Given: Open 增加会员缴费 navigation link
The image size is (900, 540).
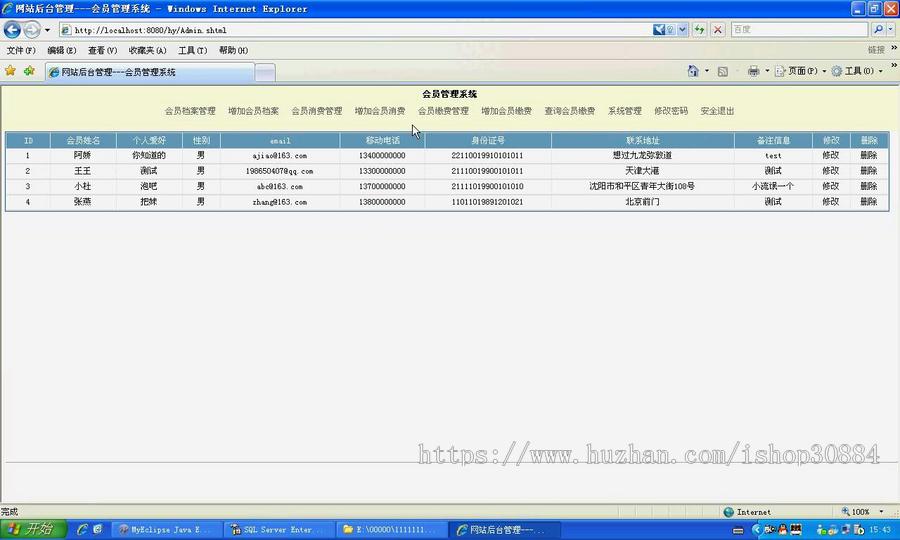Looking at the screenshot, I should click(x=506, y=111).
